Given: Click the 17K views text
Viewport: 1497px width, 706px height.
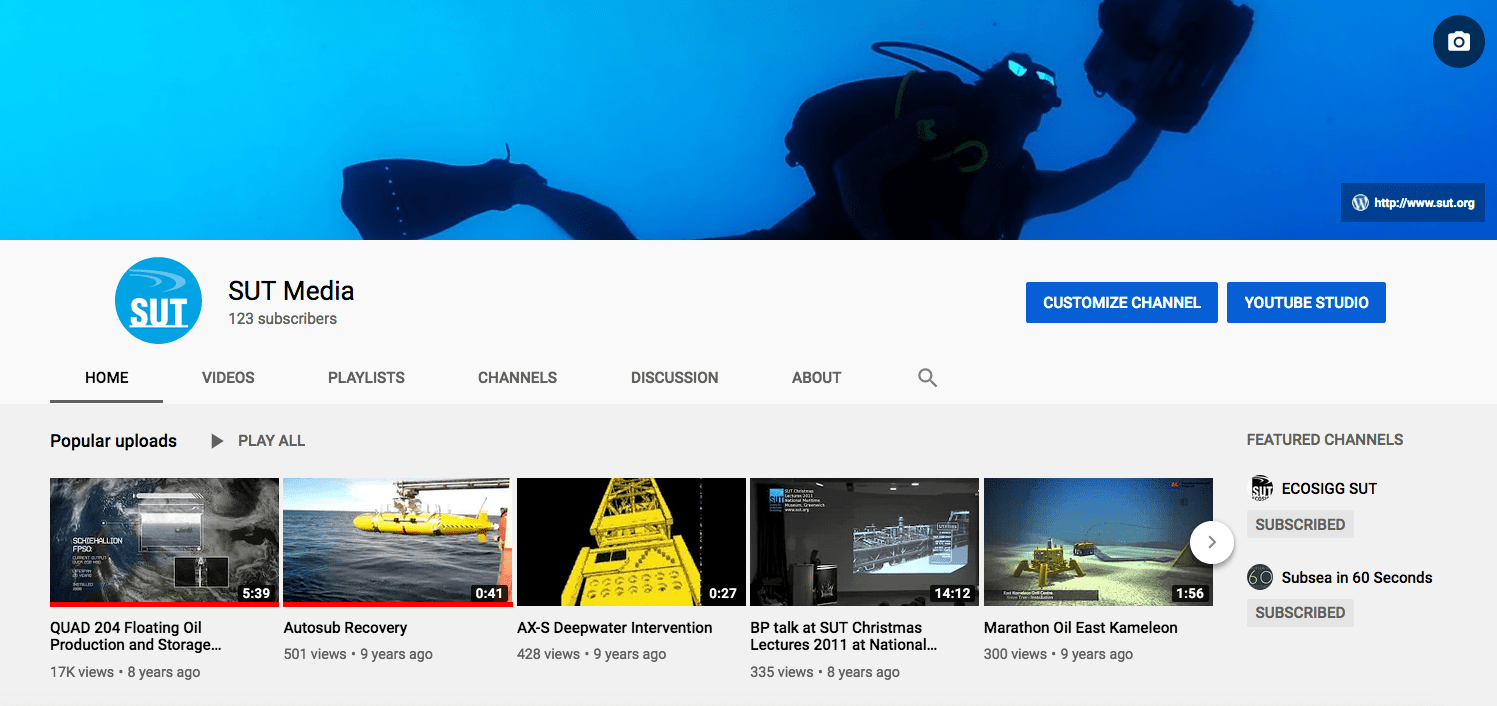Looking at the screenshot, I should click(x=82, y=672).
